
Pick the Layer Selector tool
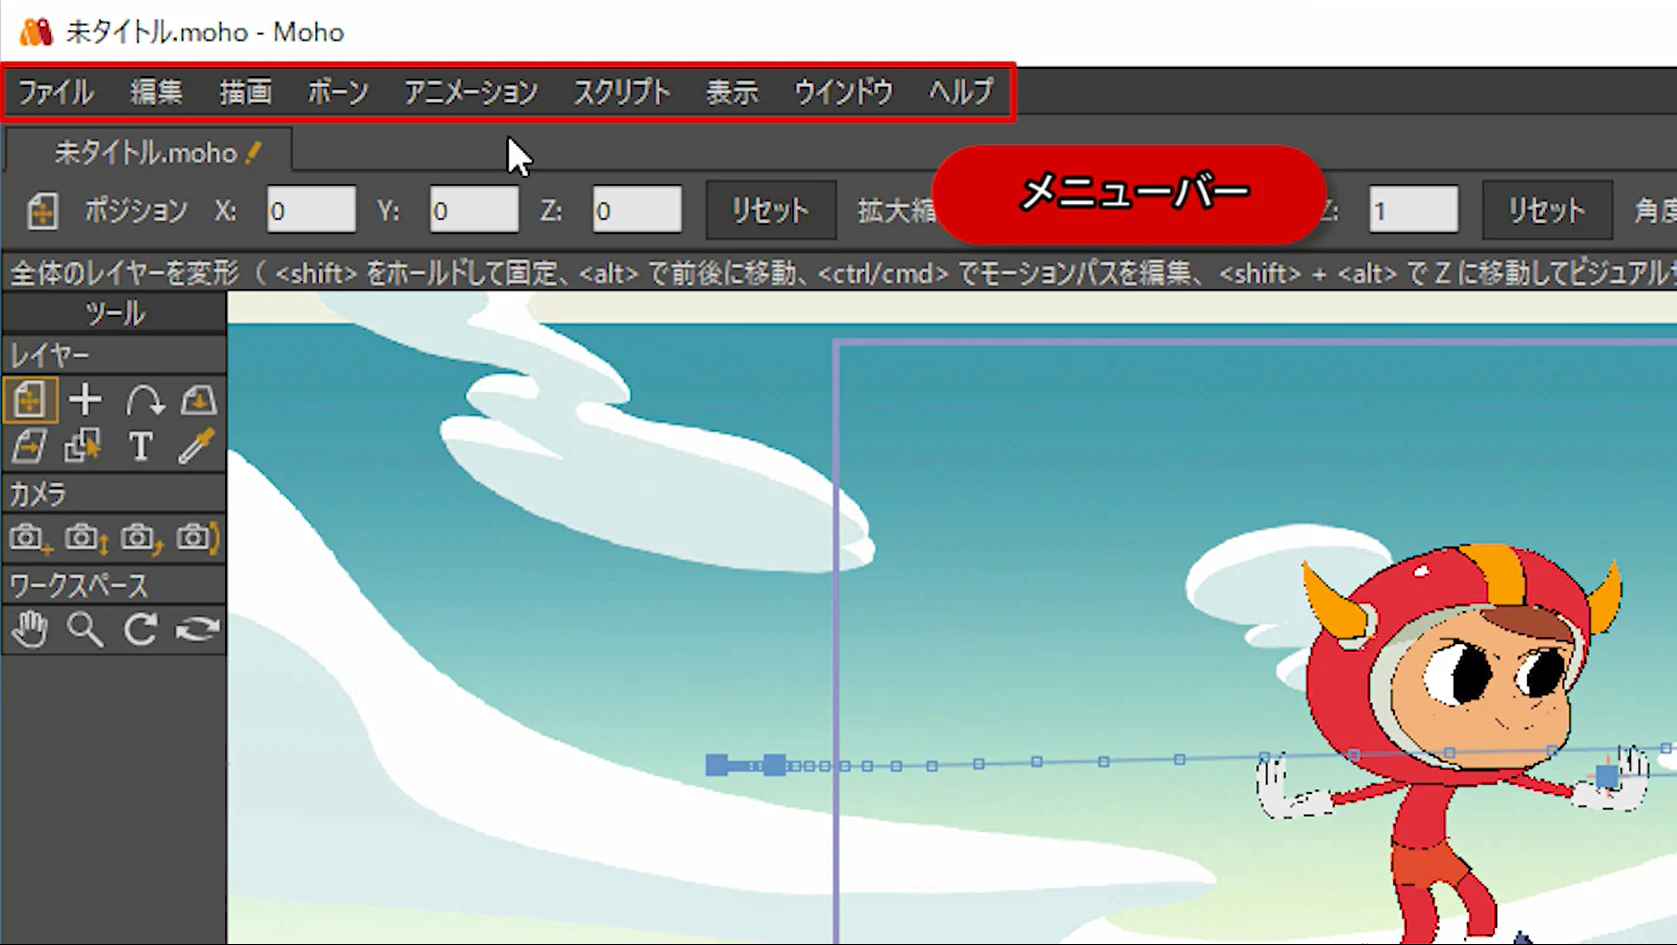coord(83,446)
